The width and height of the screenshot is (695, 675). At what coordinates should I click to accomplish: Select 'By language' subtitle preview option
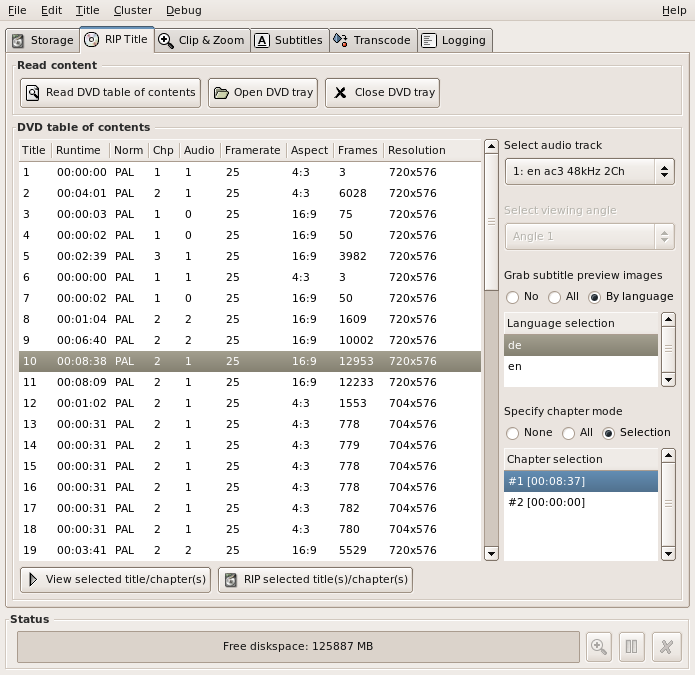594,297
